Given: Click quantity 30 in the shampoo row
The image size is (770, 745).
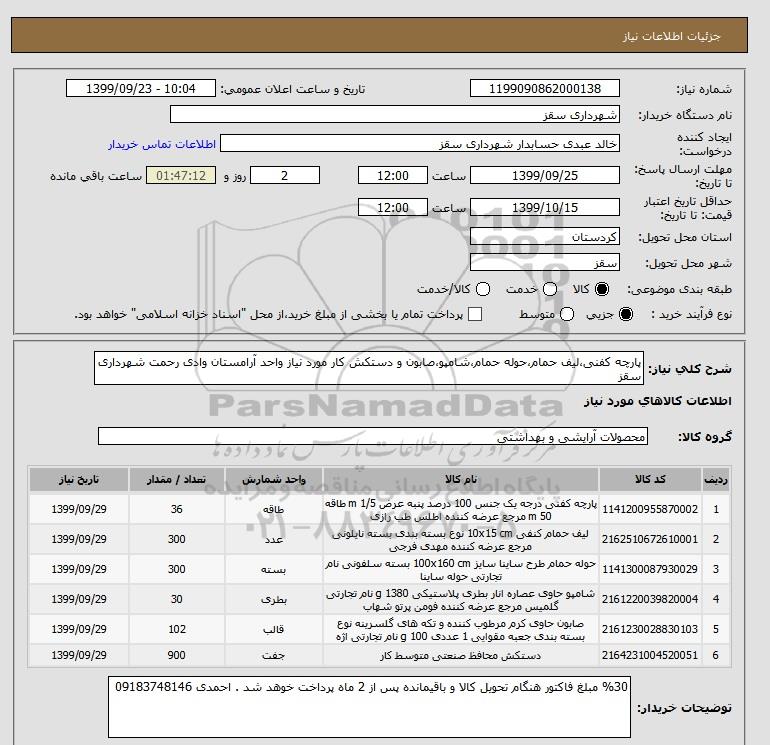Looking at the screenshot, I should pyautogui.click(x=176, y=599).
